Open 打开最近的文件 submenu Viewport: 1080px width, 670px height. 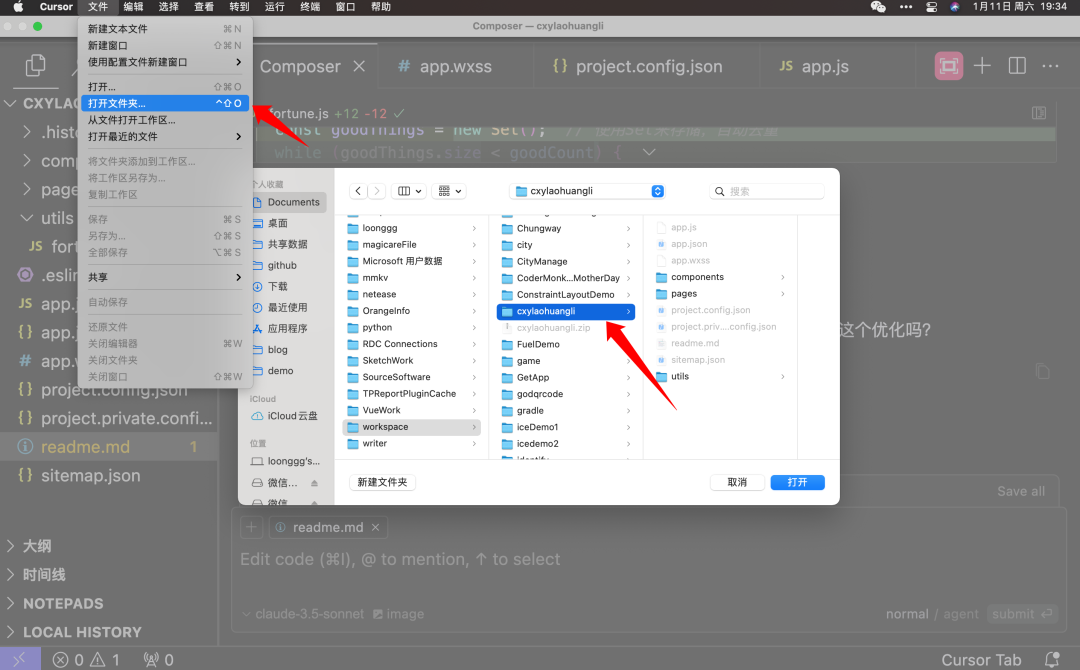[x=165, y=136]
